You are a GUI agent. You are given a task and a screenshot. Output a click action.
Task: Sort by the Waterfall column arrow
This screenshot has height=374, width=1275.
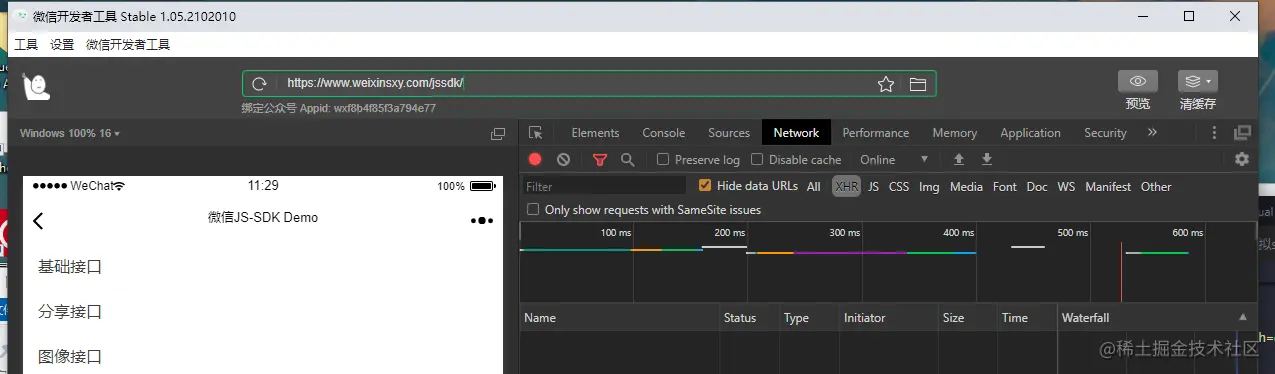pyautogui.click(x=1243, y=317)
